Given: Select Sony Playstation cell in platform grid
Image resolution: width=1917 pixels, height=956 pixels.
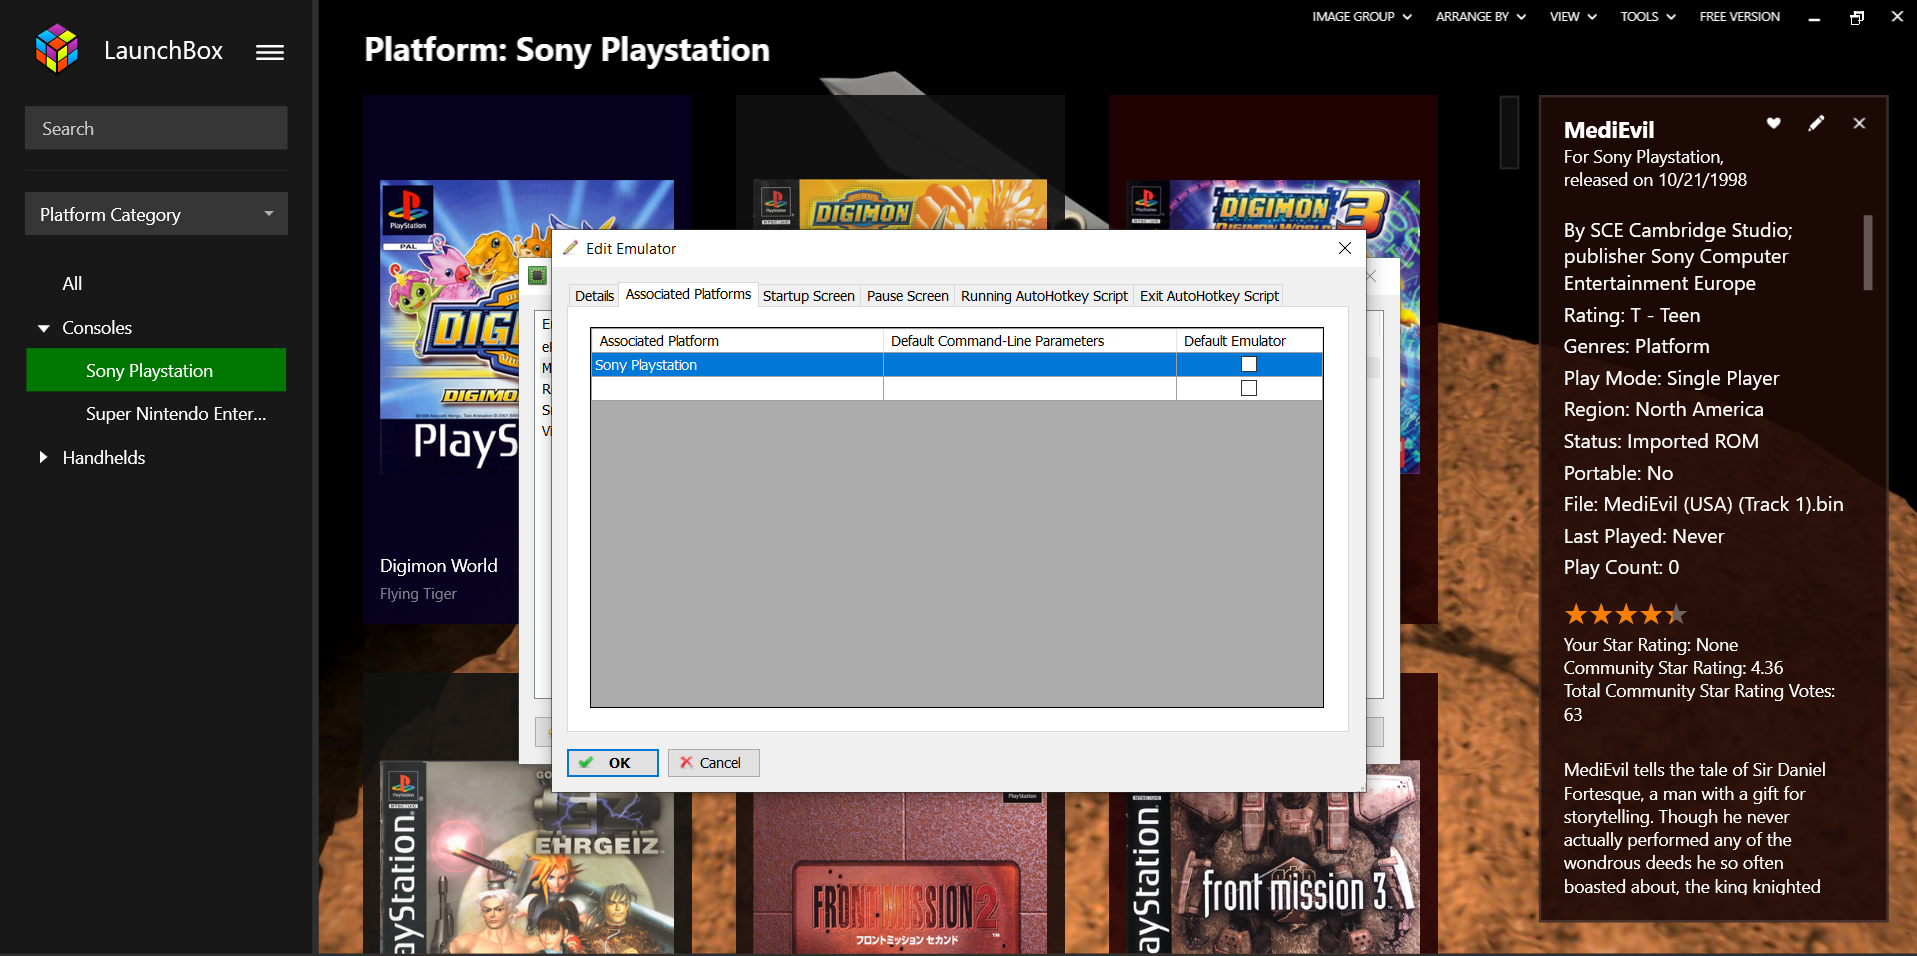Looking at the screenshot, I should tap(737, 365).
